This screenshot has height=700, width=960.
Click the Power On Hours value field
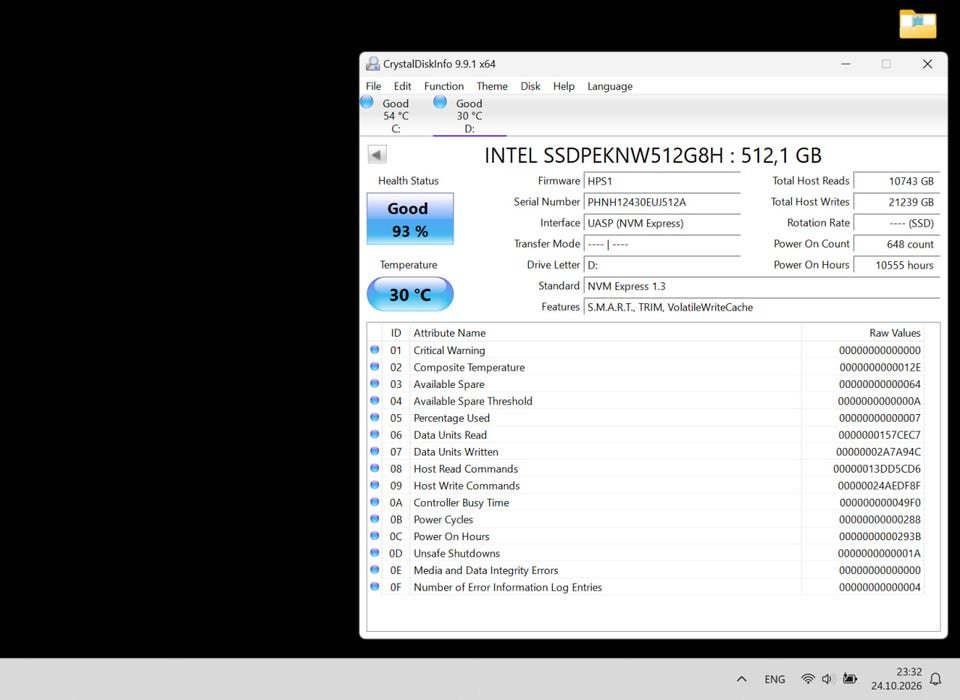coord(896,265)
